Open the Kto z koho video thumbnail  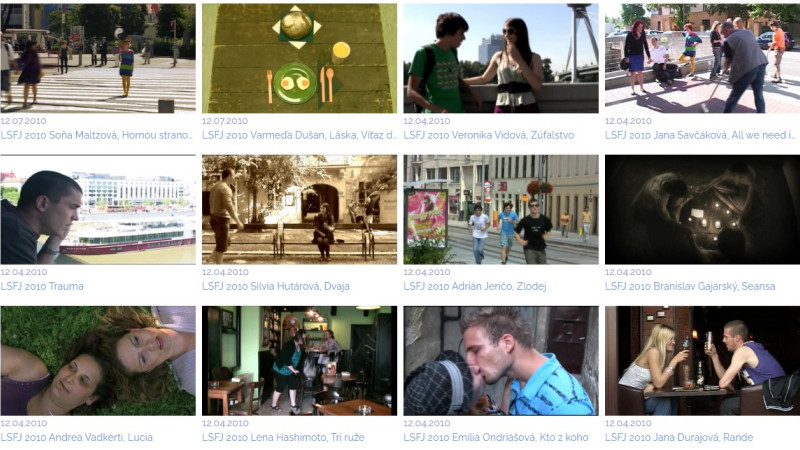pyautogui.click(x=501, y=361)
